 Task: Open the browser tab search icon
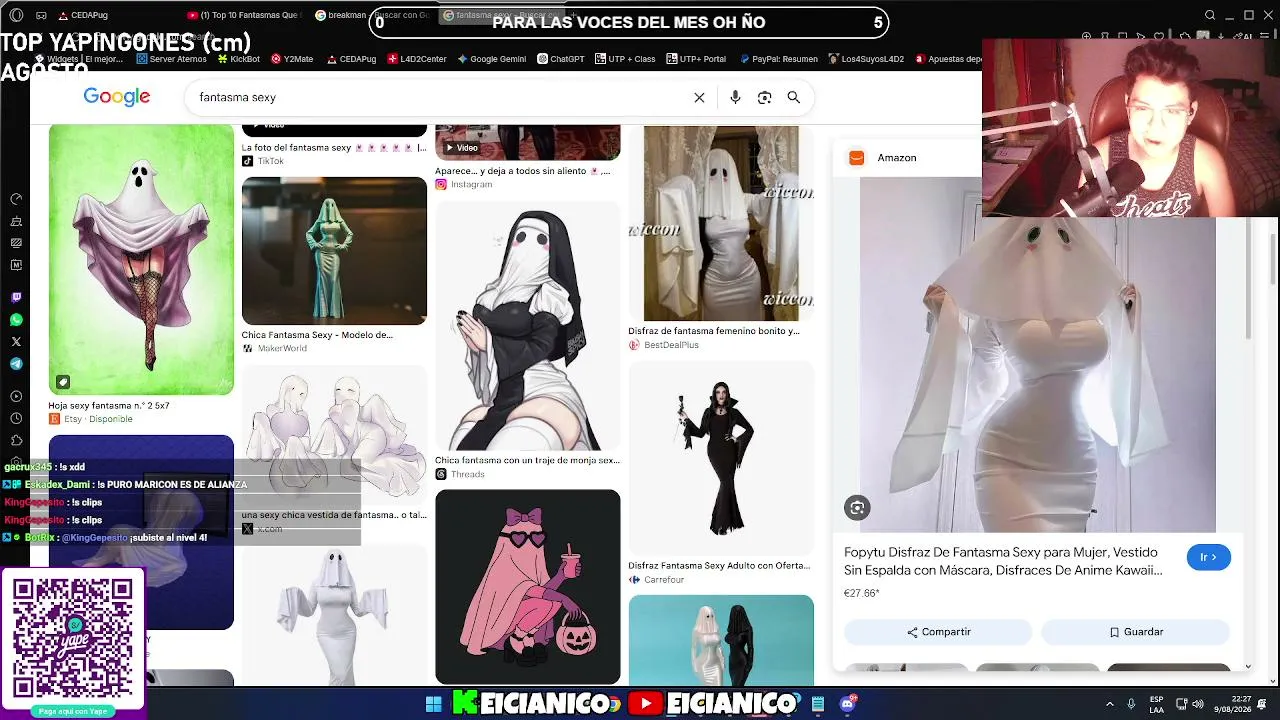tap(1210, 15)
